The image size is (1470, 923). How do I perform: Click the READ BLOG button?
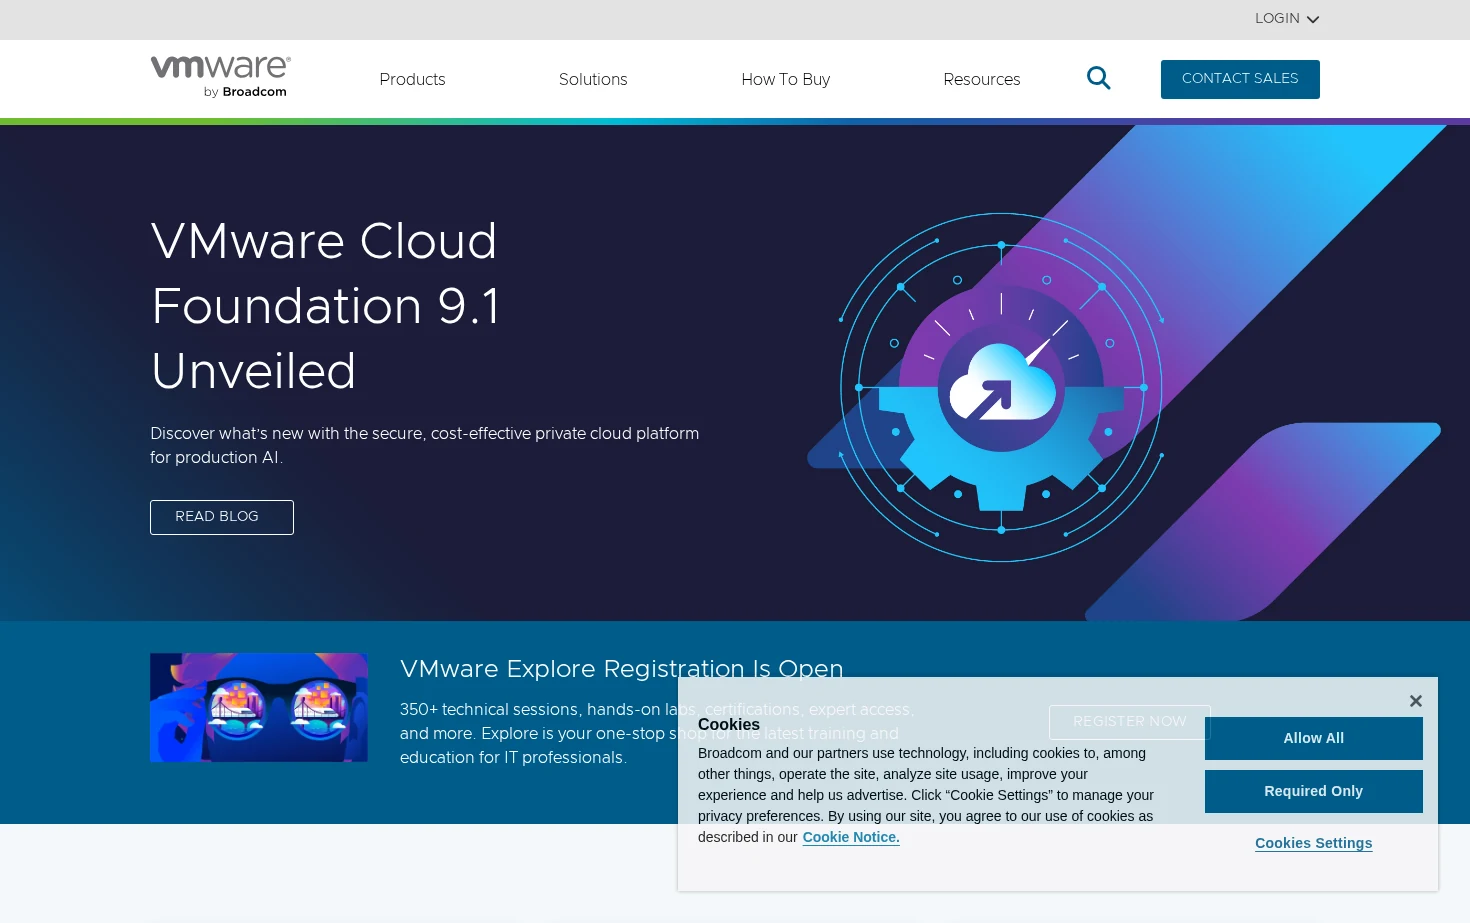click(x=222, y=517)
